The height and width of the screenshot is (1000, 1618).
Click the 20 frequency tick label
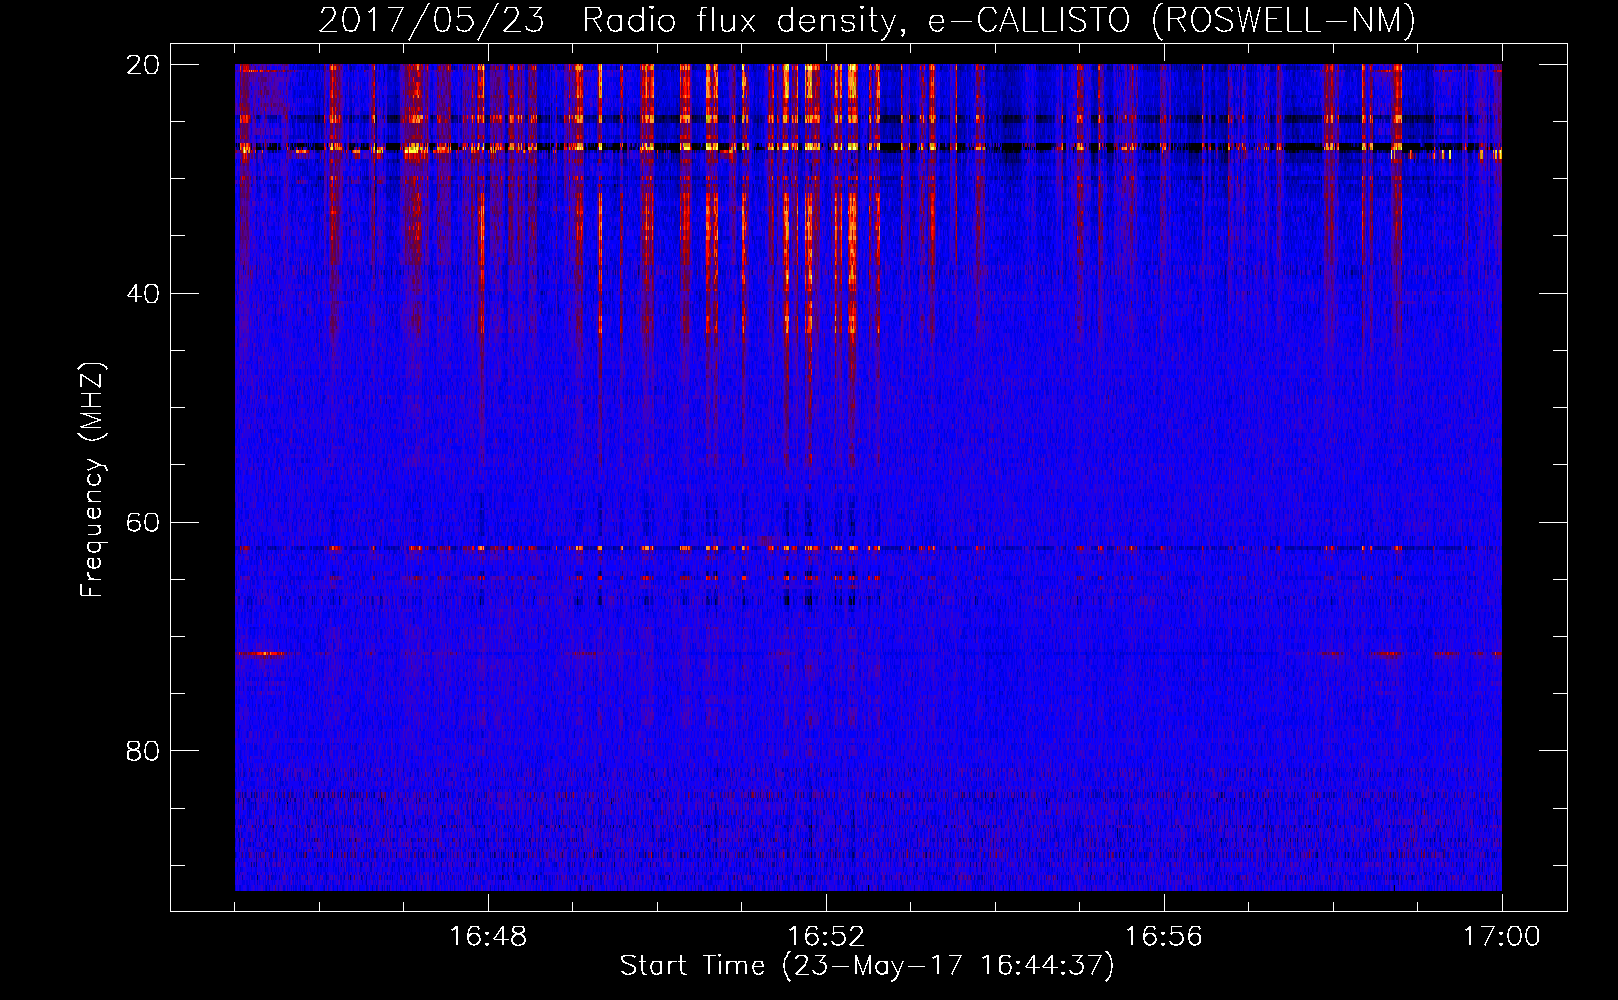[x=143, y=65]
